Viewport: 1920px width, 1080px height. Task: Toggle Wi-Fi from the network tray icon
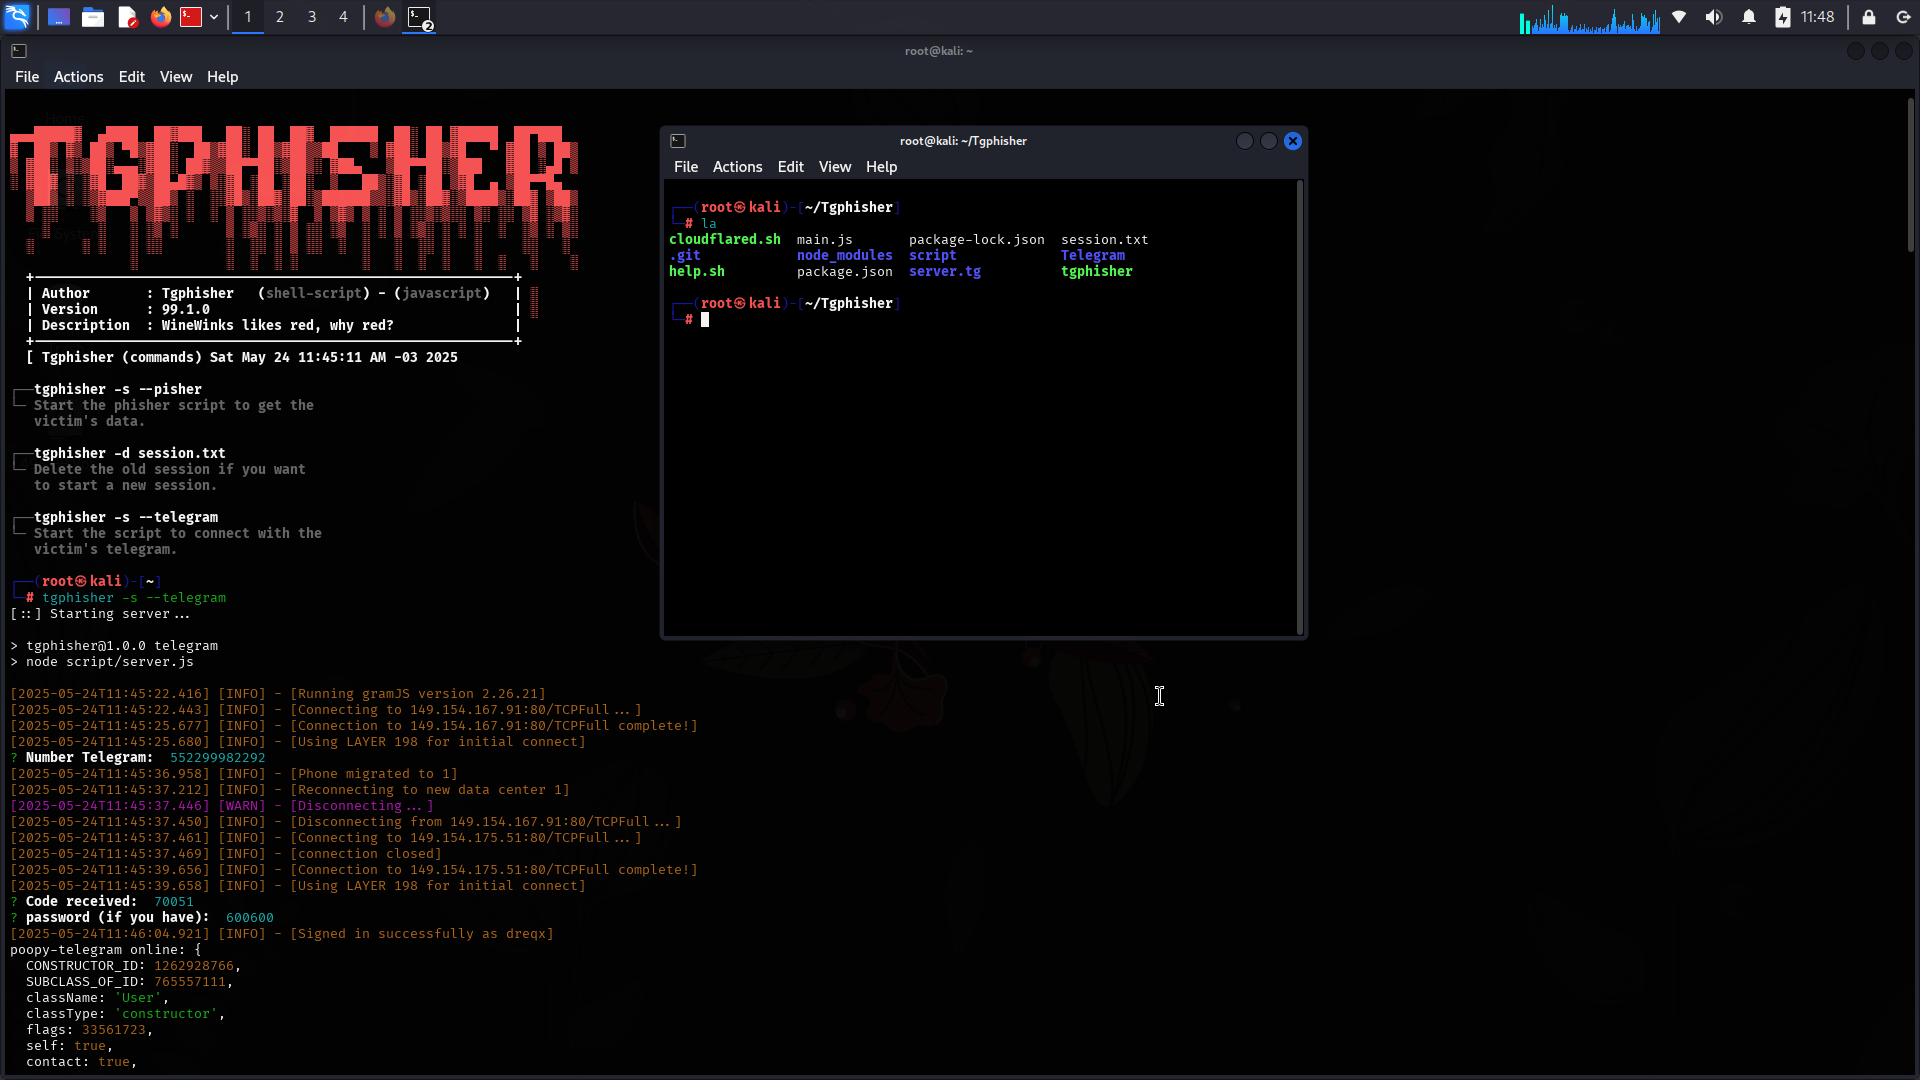point(1679,17)
